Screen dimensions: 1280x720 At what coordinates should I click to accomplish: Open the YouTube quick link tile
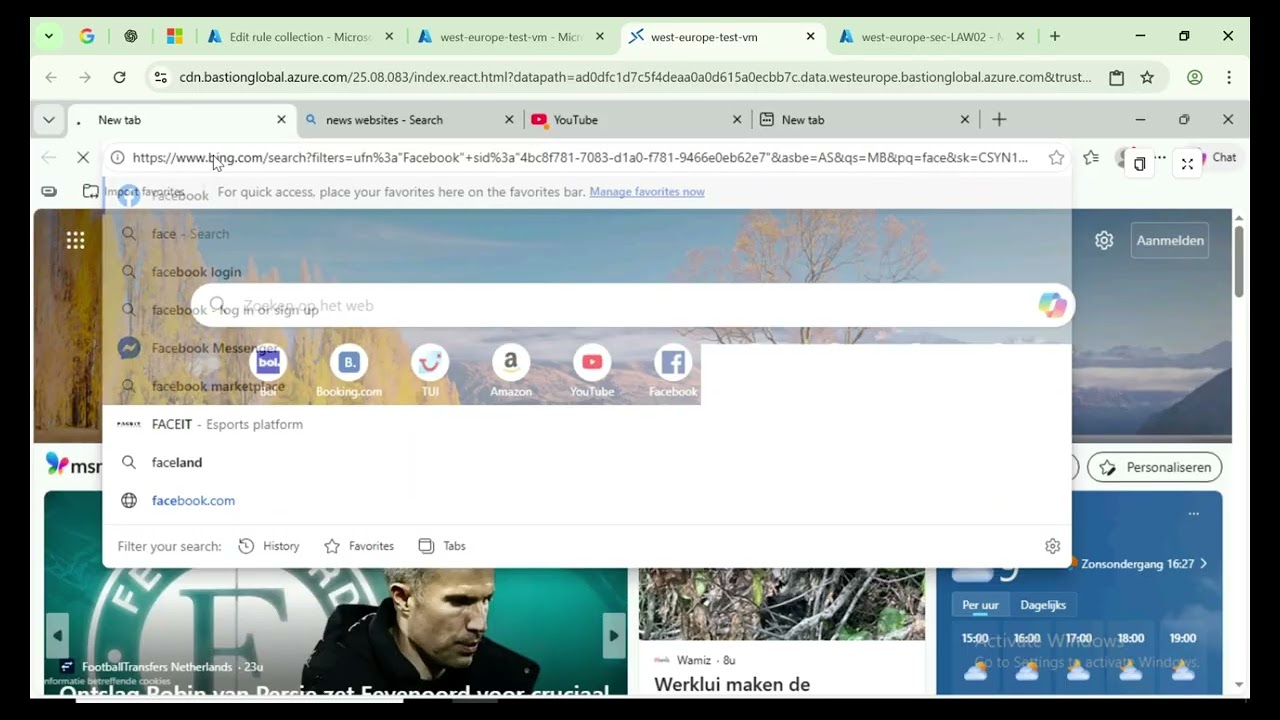click(x=592, y=372)
